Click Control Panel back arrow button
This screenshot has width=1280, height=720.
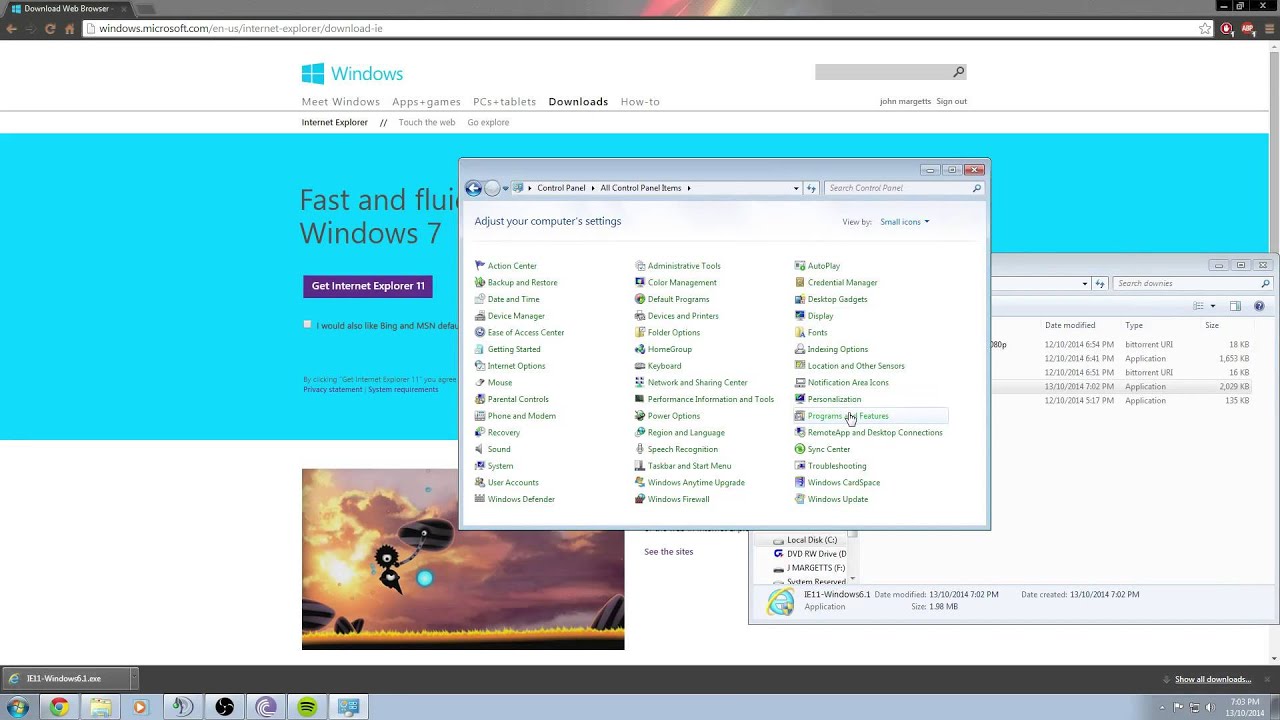point(474,188)
